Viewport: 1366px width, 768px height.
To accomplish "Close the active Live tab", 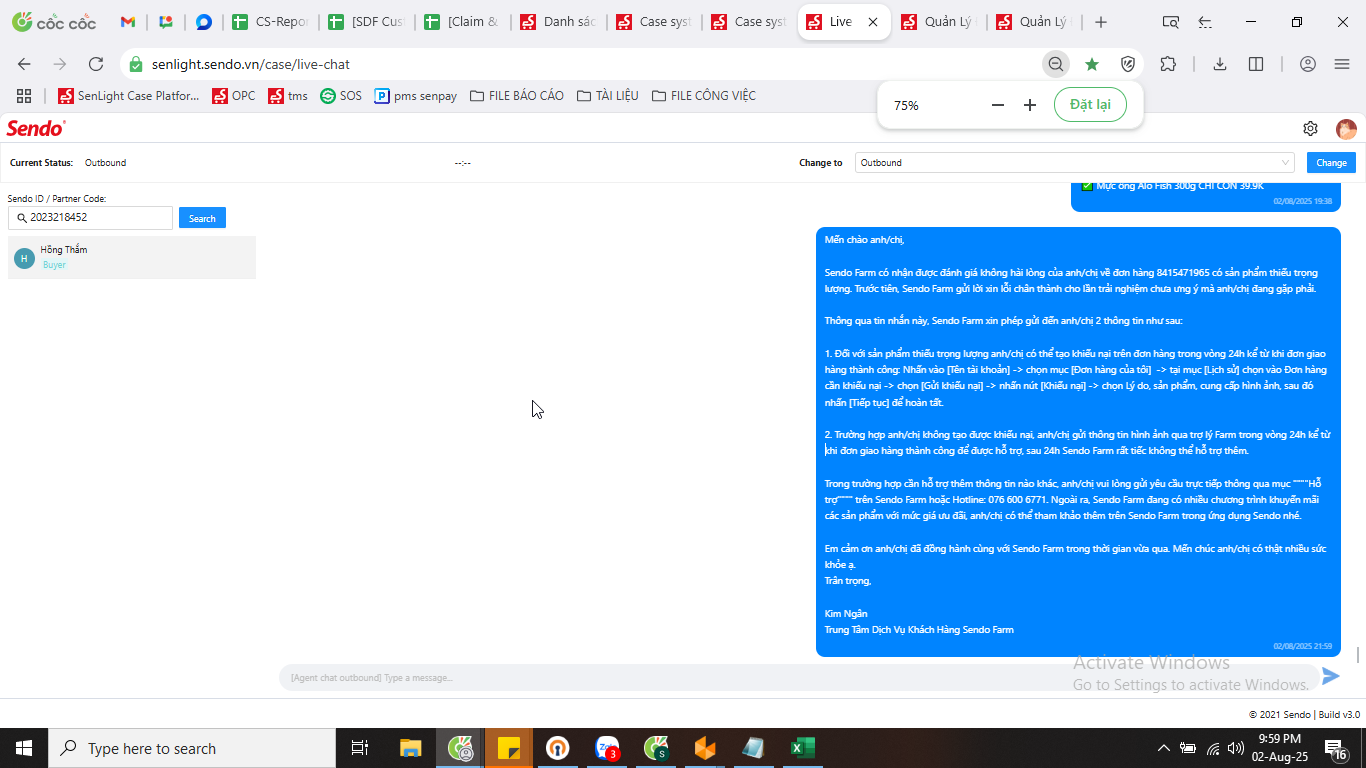I will [872, 22].
